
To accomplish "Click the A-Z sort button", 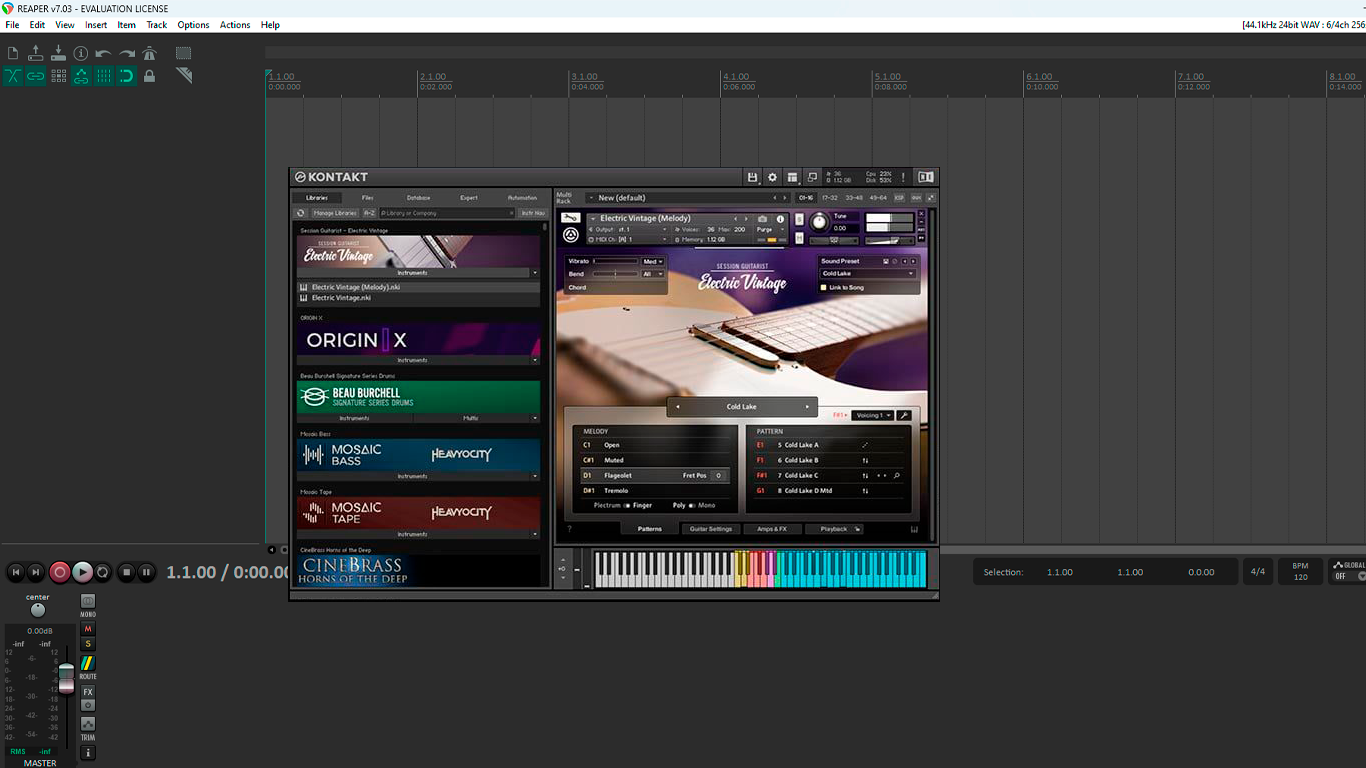I will (369, 213).
